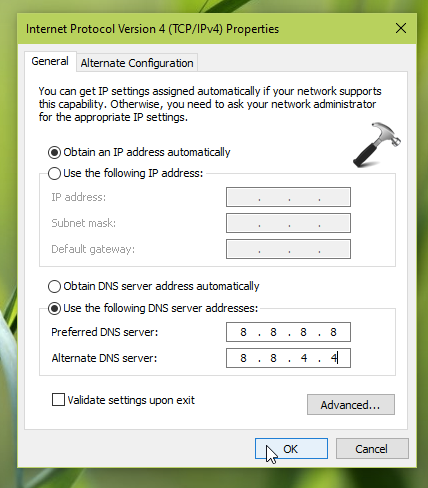Click the hammer icon watermark

click(377, 145)
